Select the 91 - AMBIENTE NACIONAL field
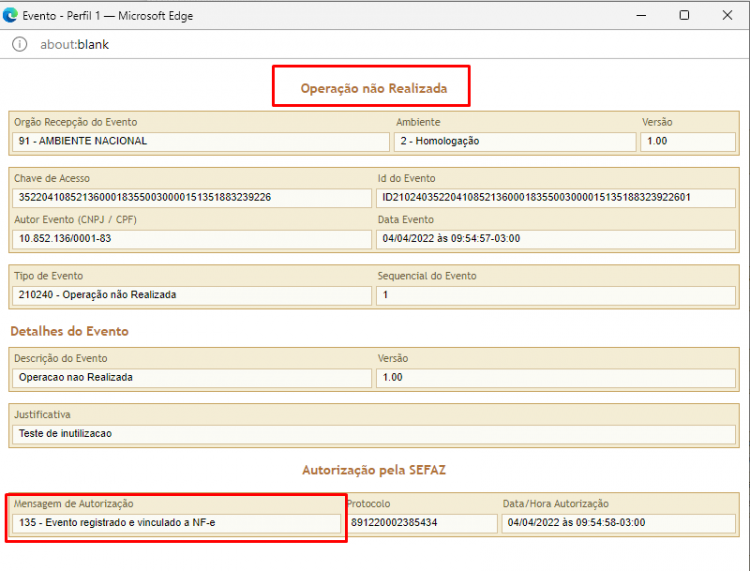The image size is (750, 571). [x=201, y=142]
